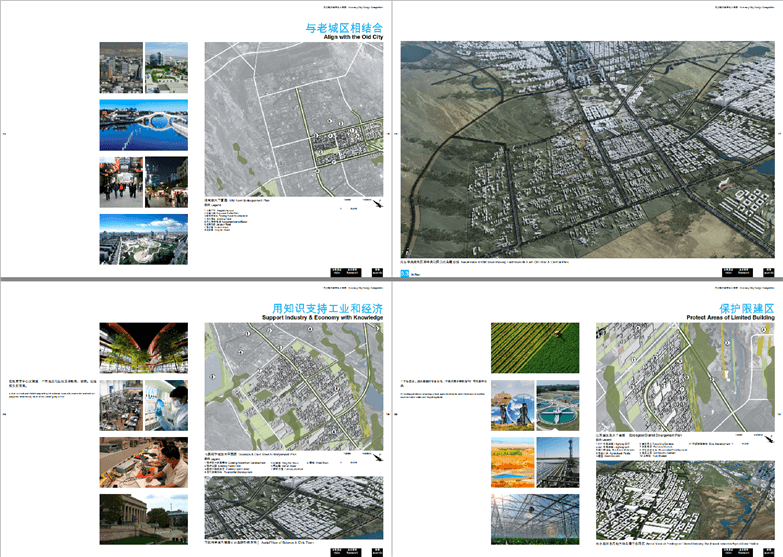Image resolution: width=783 pixels, height=557 pixels.
Task: Select the glass tower and green plaza photo
Action: tap(166, 67)
